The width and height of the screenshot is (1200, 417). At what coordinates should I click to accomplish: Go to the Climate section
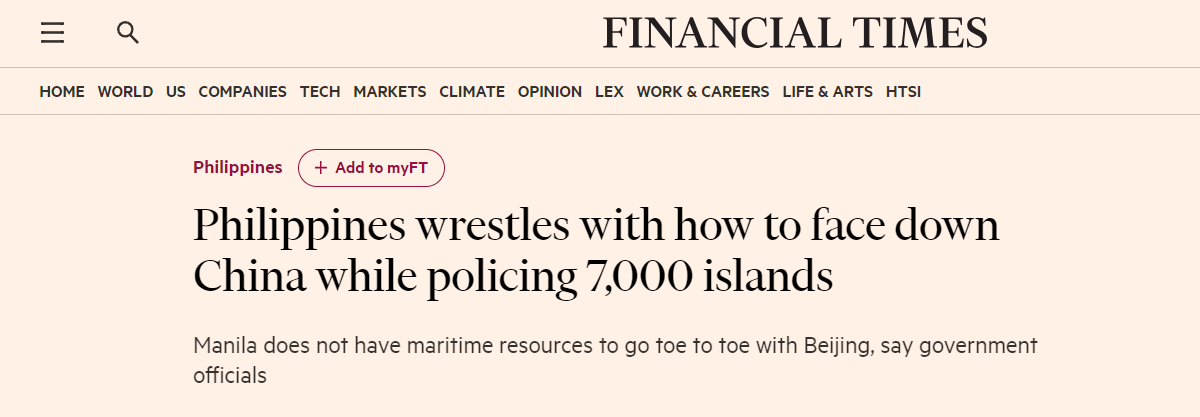pos(472,91)
